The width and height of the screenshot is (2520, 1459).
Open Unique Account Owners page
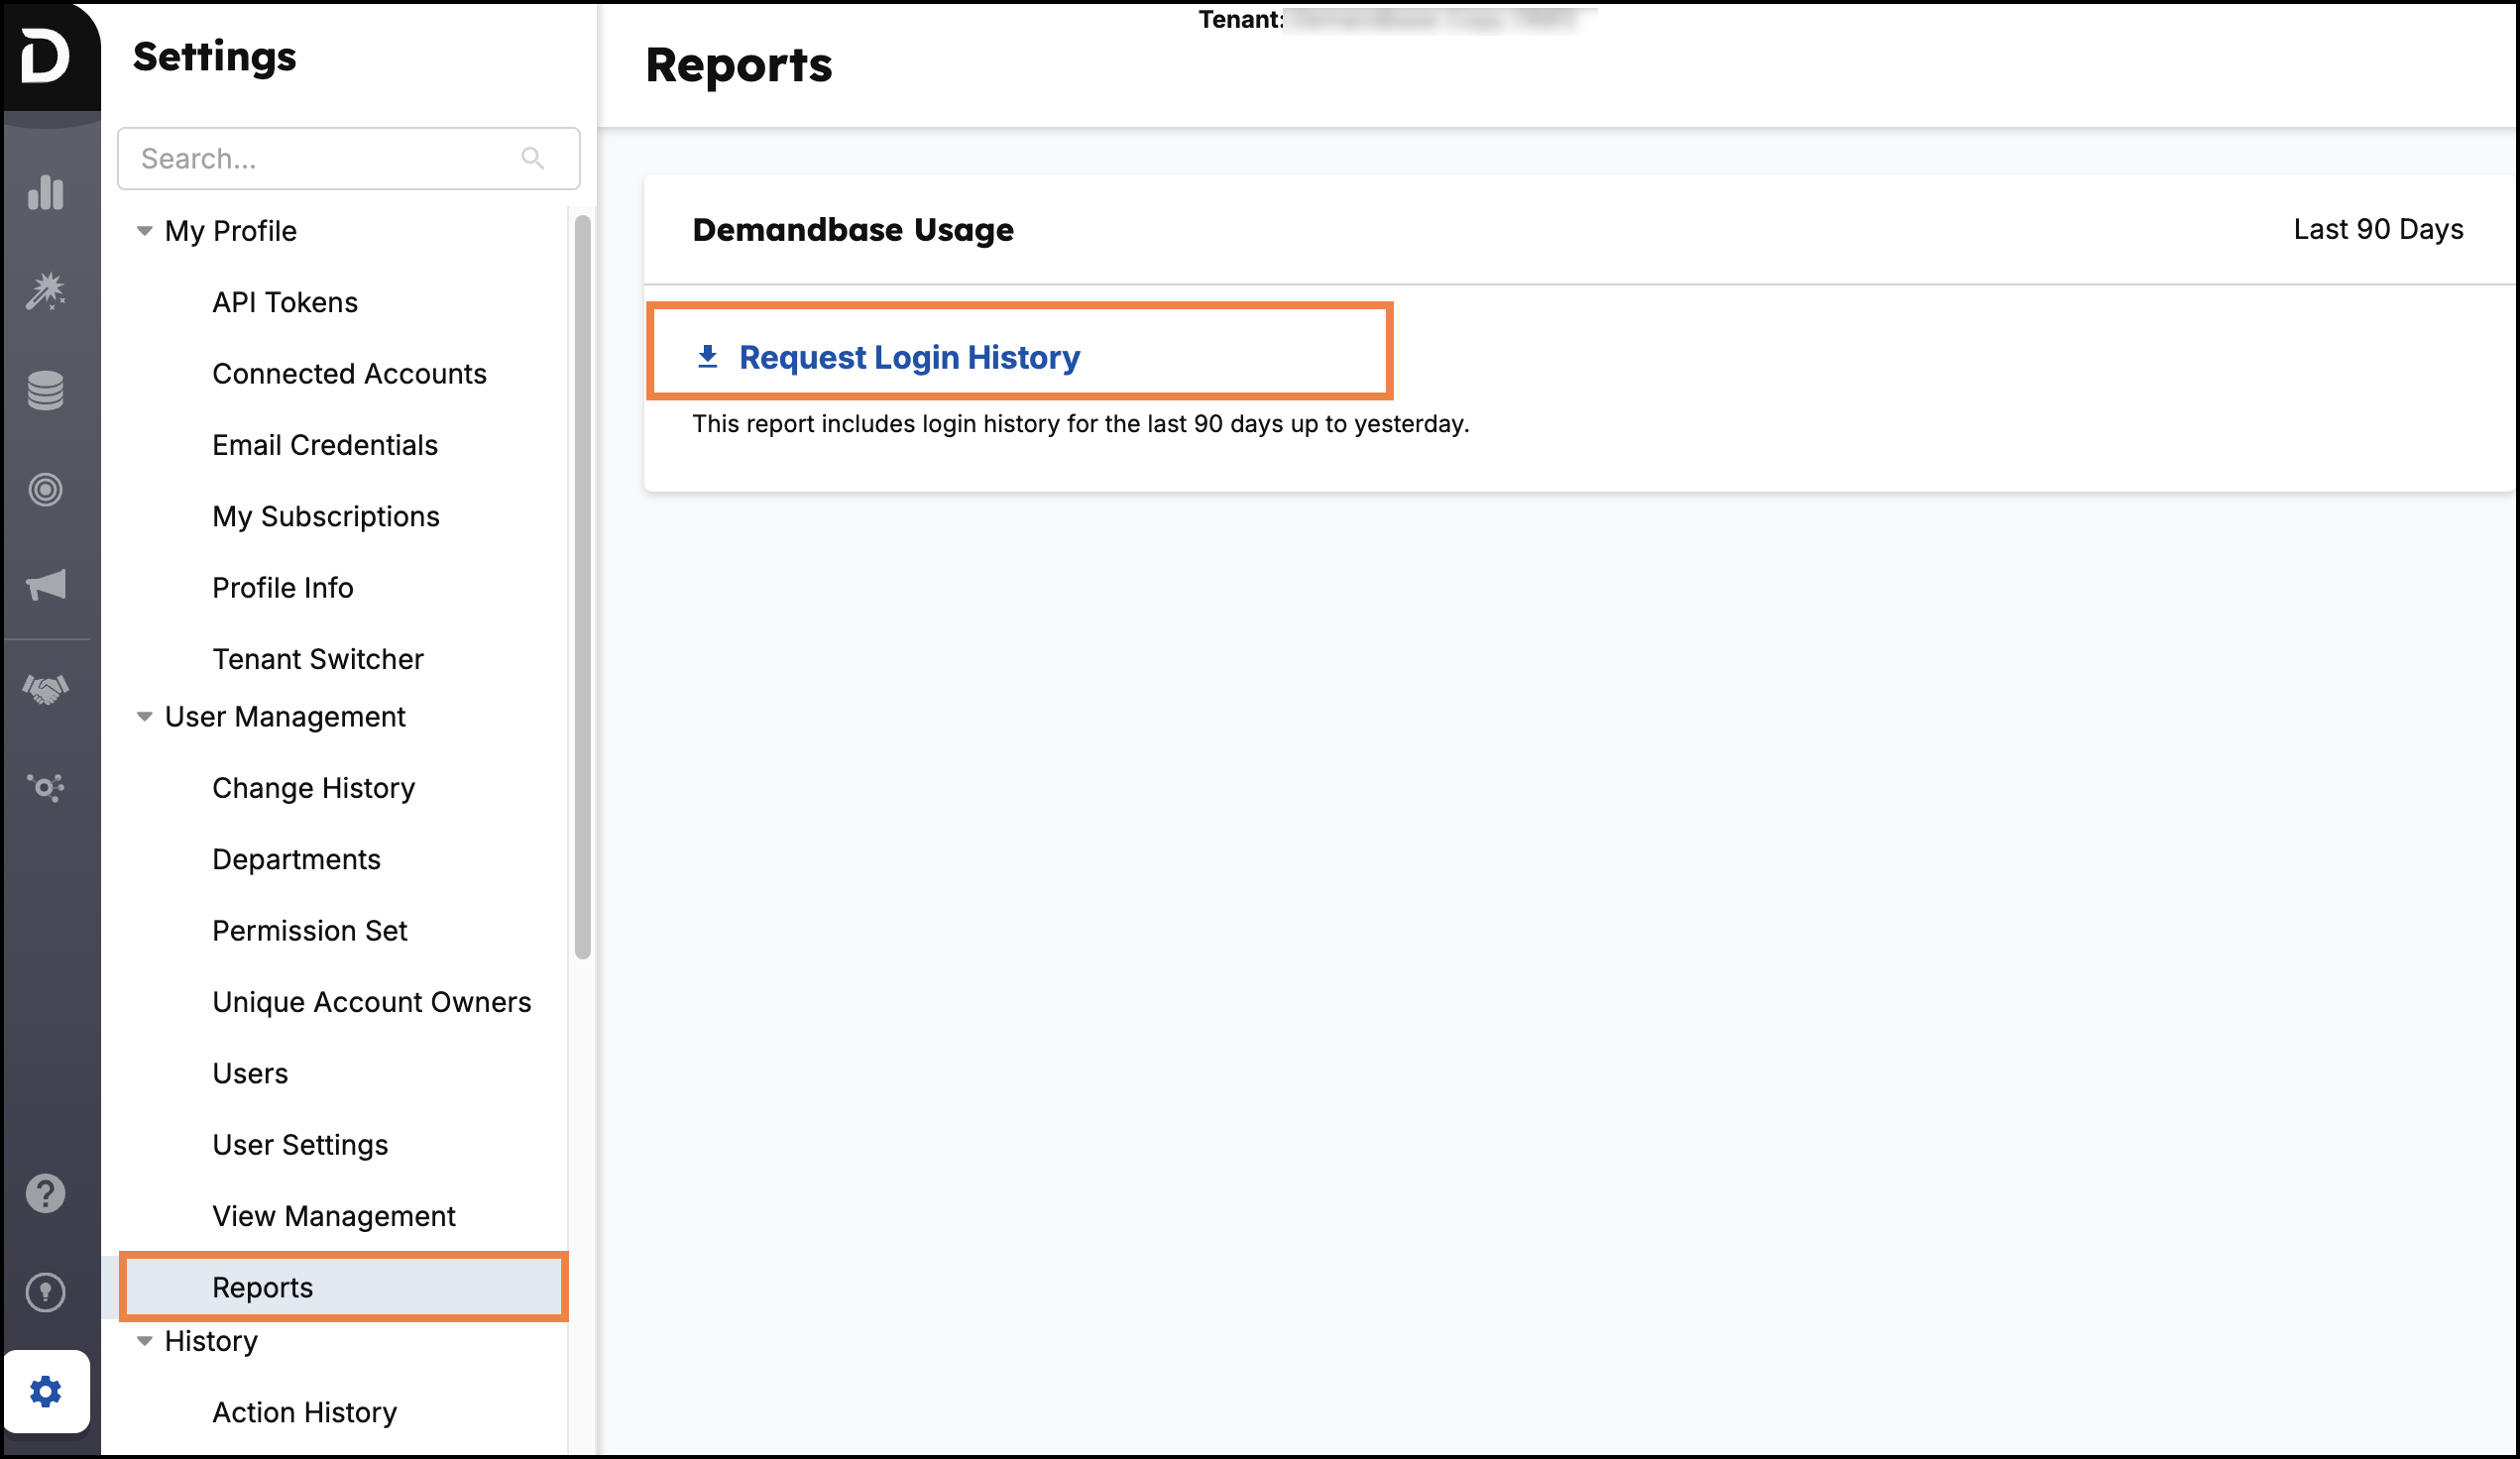(x=372, y=1002)
